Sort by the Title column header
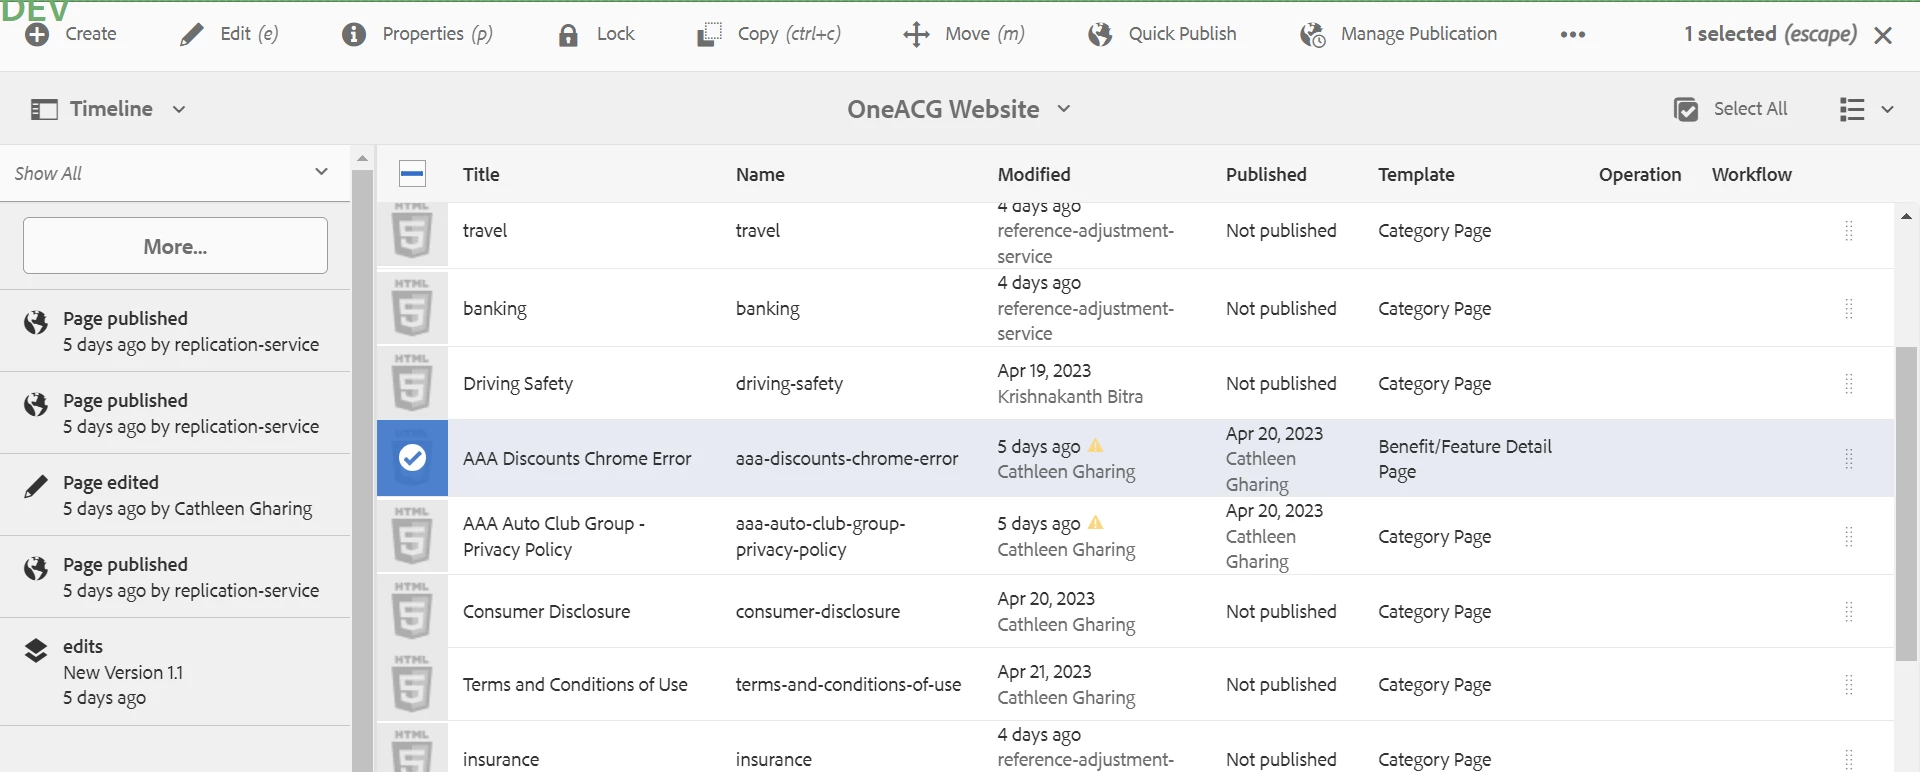 (481, 174)
